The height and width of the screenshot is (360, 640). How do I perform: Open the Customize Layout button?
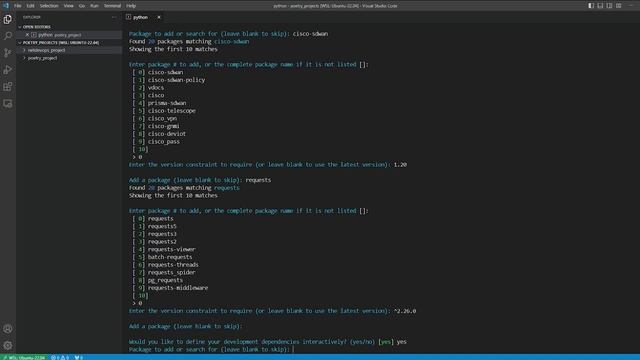[x=619, y=6]
